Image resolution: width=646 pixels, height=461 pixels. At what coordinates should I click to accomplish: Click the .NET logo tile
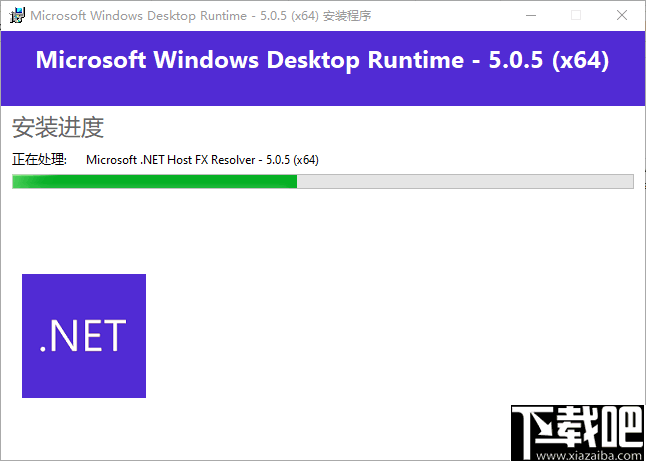84,336
